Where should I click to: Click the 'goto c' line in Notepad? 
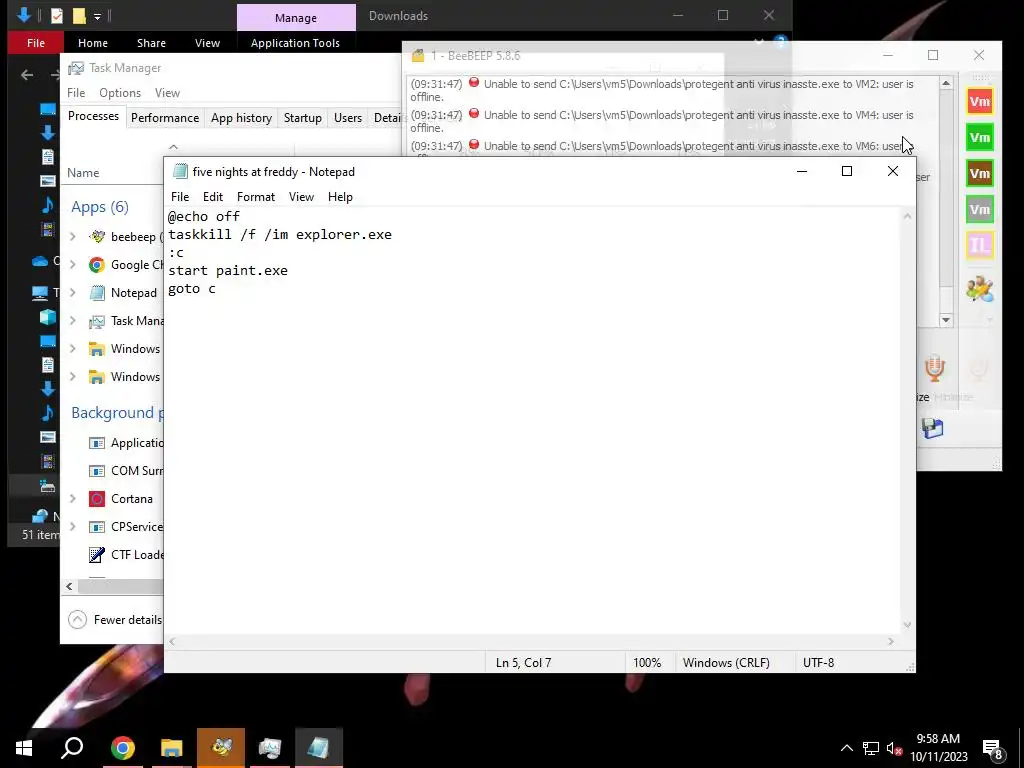pyautogui.click(x=191, y=289)
